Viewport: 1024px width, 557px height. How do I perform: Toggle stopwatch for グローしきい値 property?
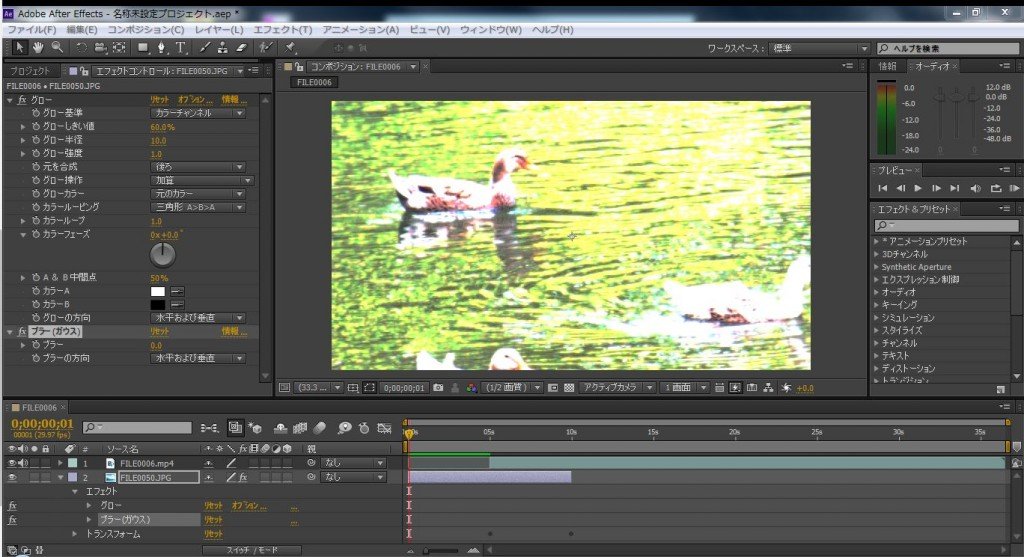click(36, 127)
